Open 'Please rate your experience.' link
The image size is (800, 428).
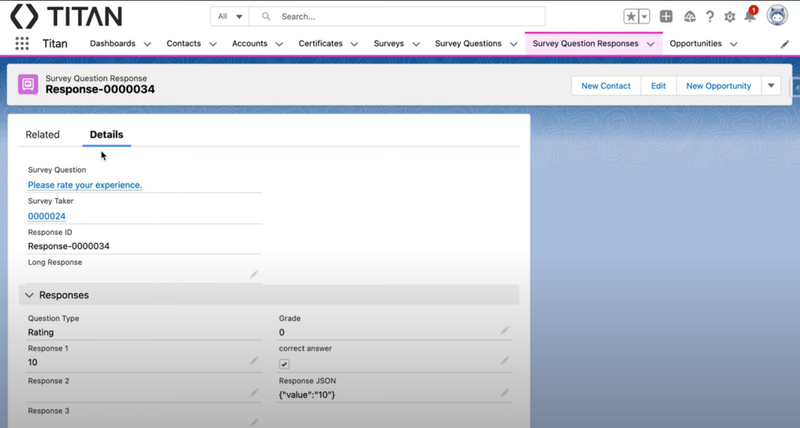coord(85,185)
